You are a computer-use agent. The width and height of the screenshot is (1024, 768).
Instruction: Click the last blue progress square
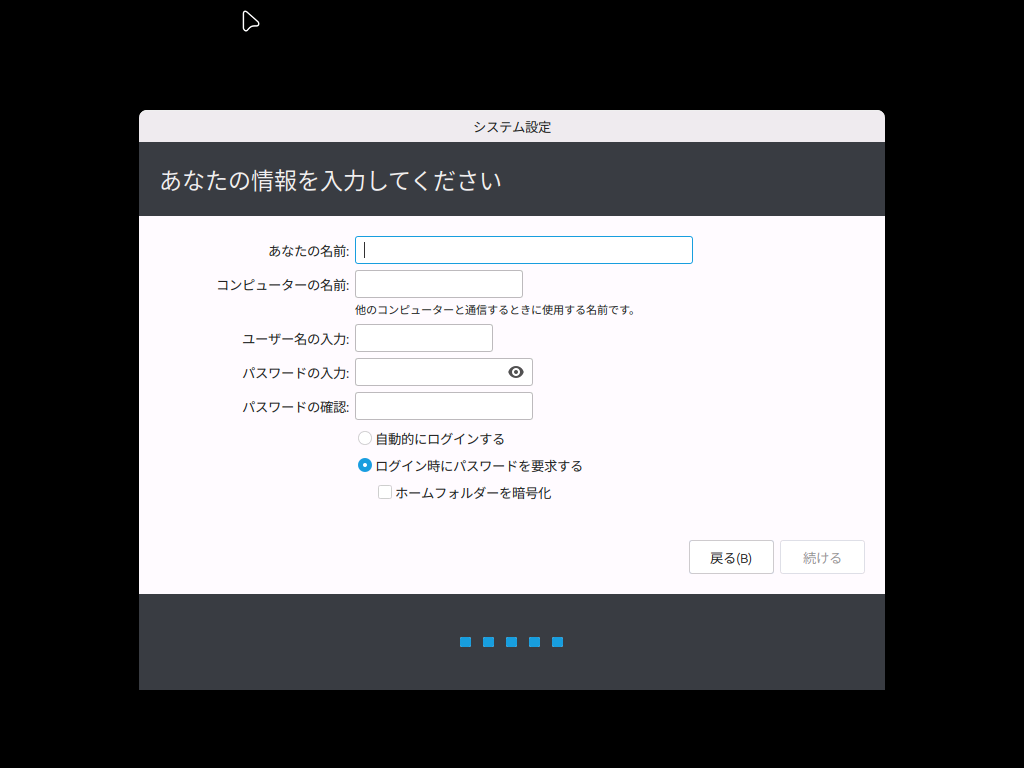[x=559, y=642]
